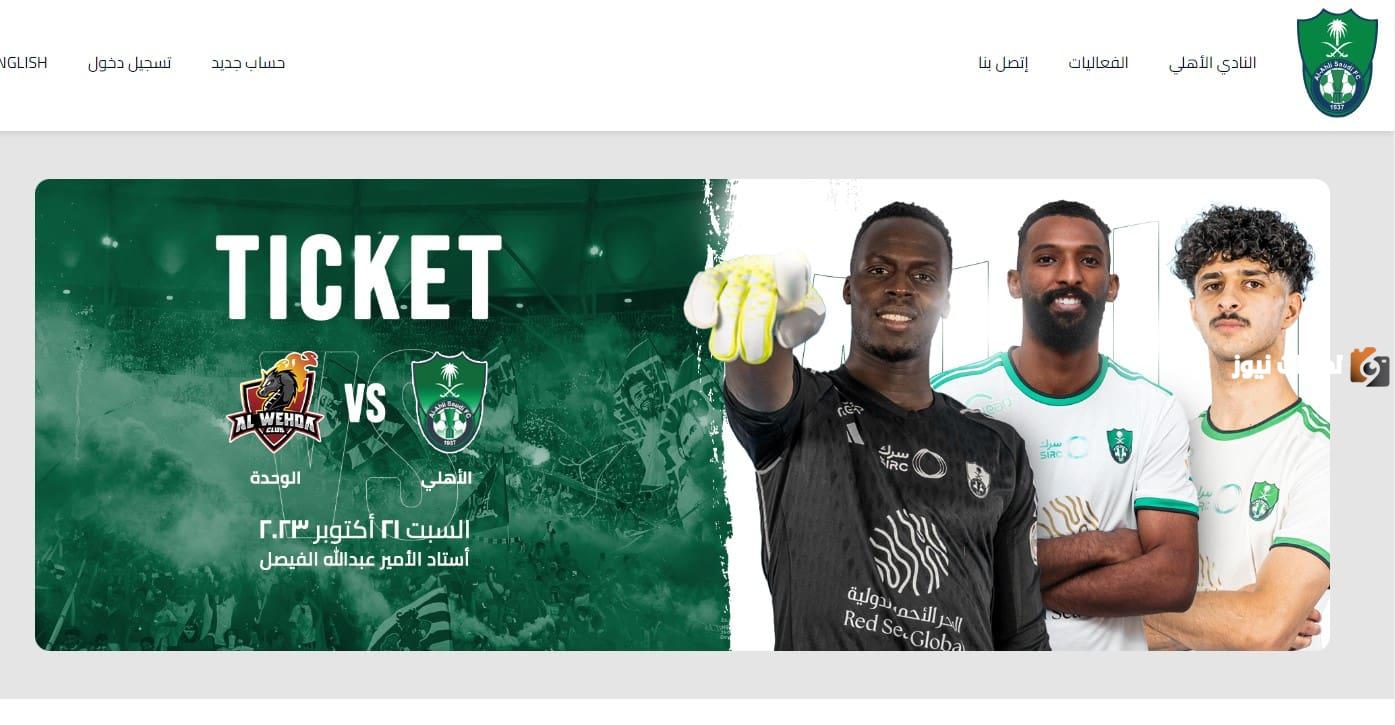1395x725 pixels.
Task: Open the إتصل بنا contact page
Action: (x=1003, y=63)
